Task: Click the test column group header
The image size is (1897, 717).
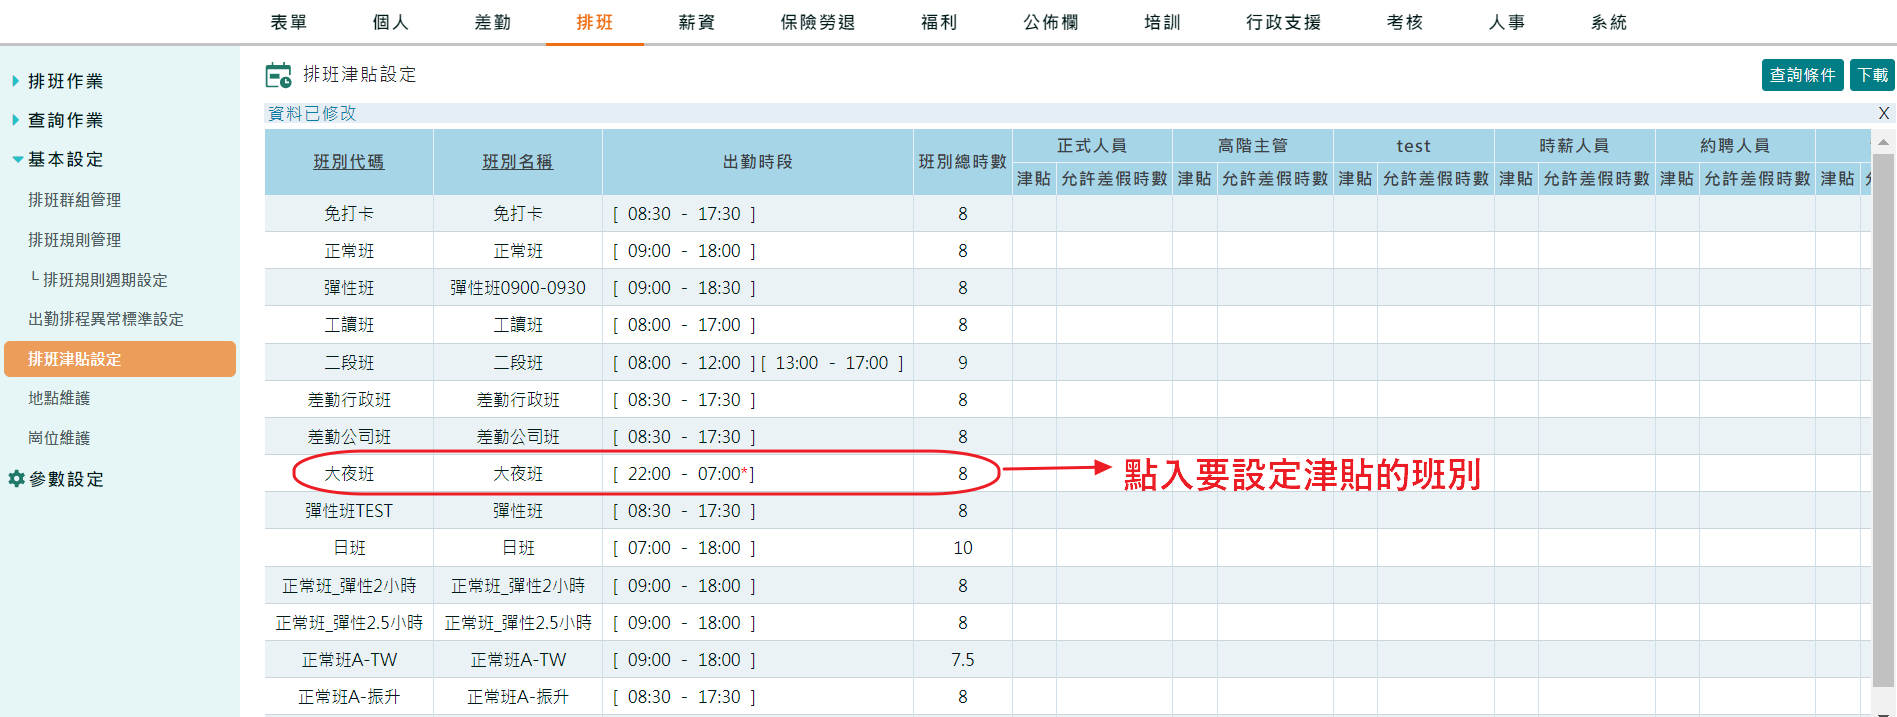Action: click(x=1414, y=146)
